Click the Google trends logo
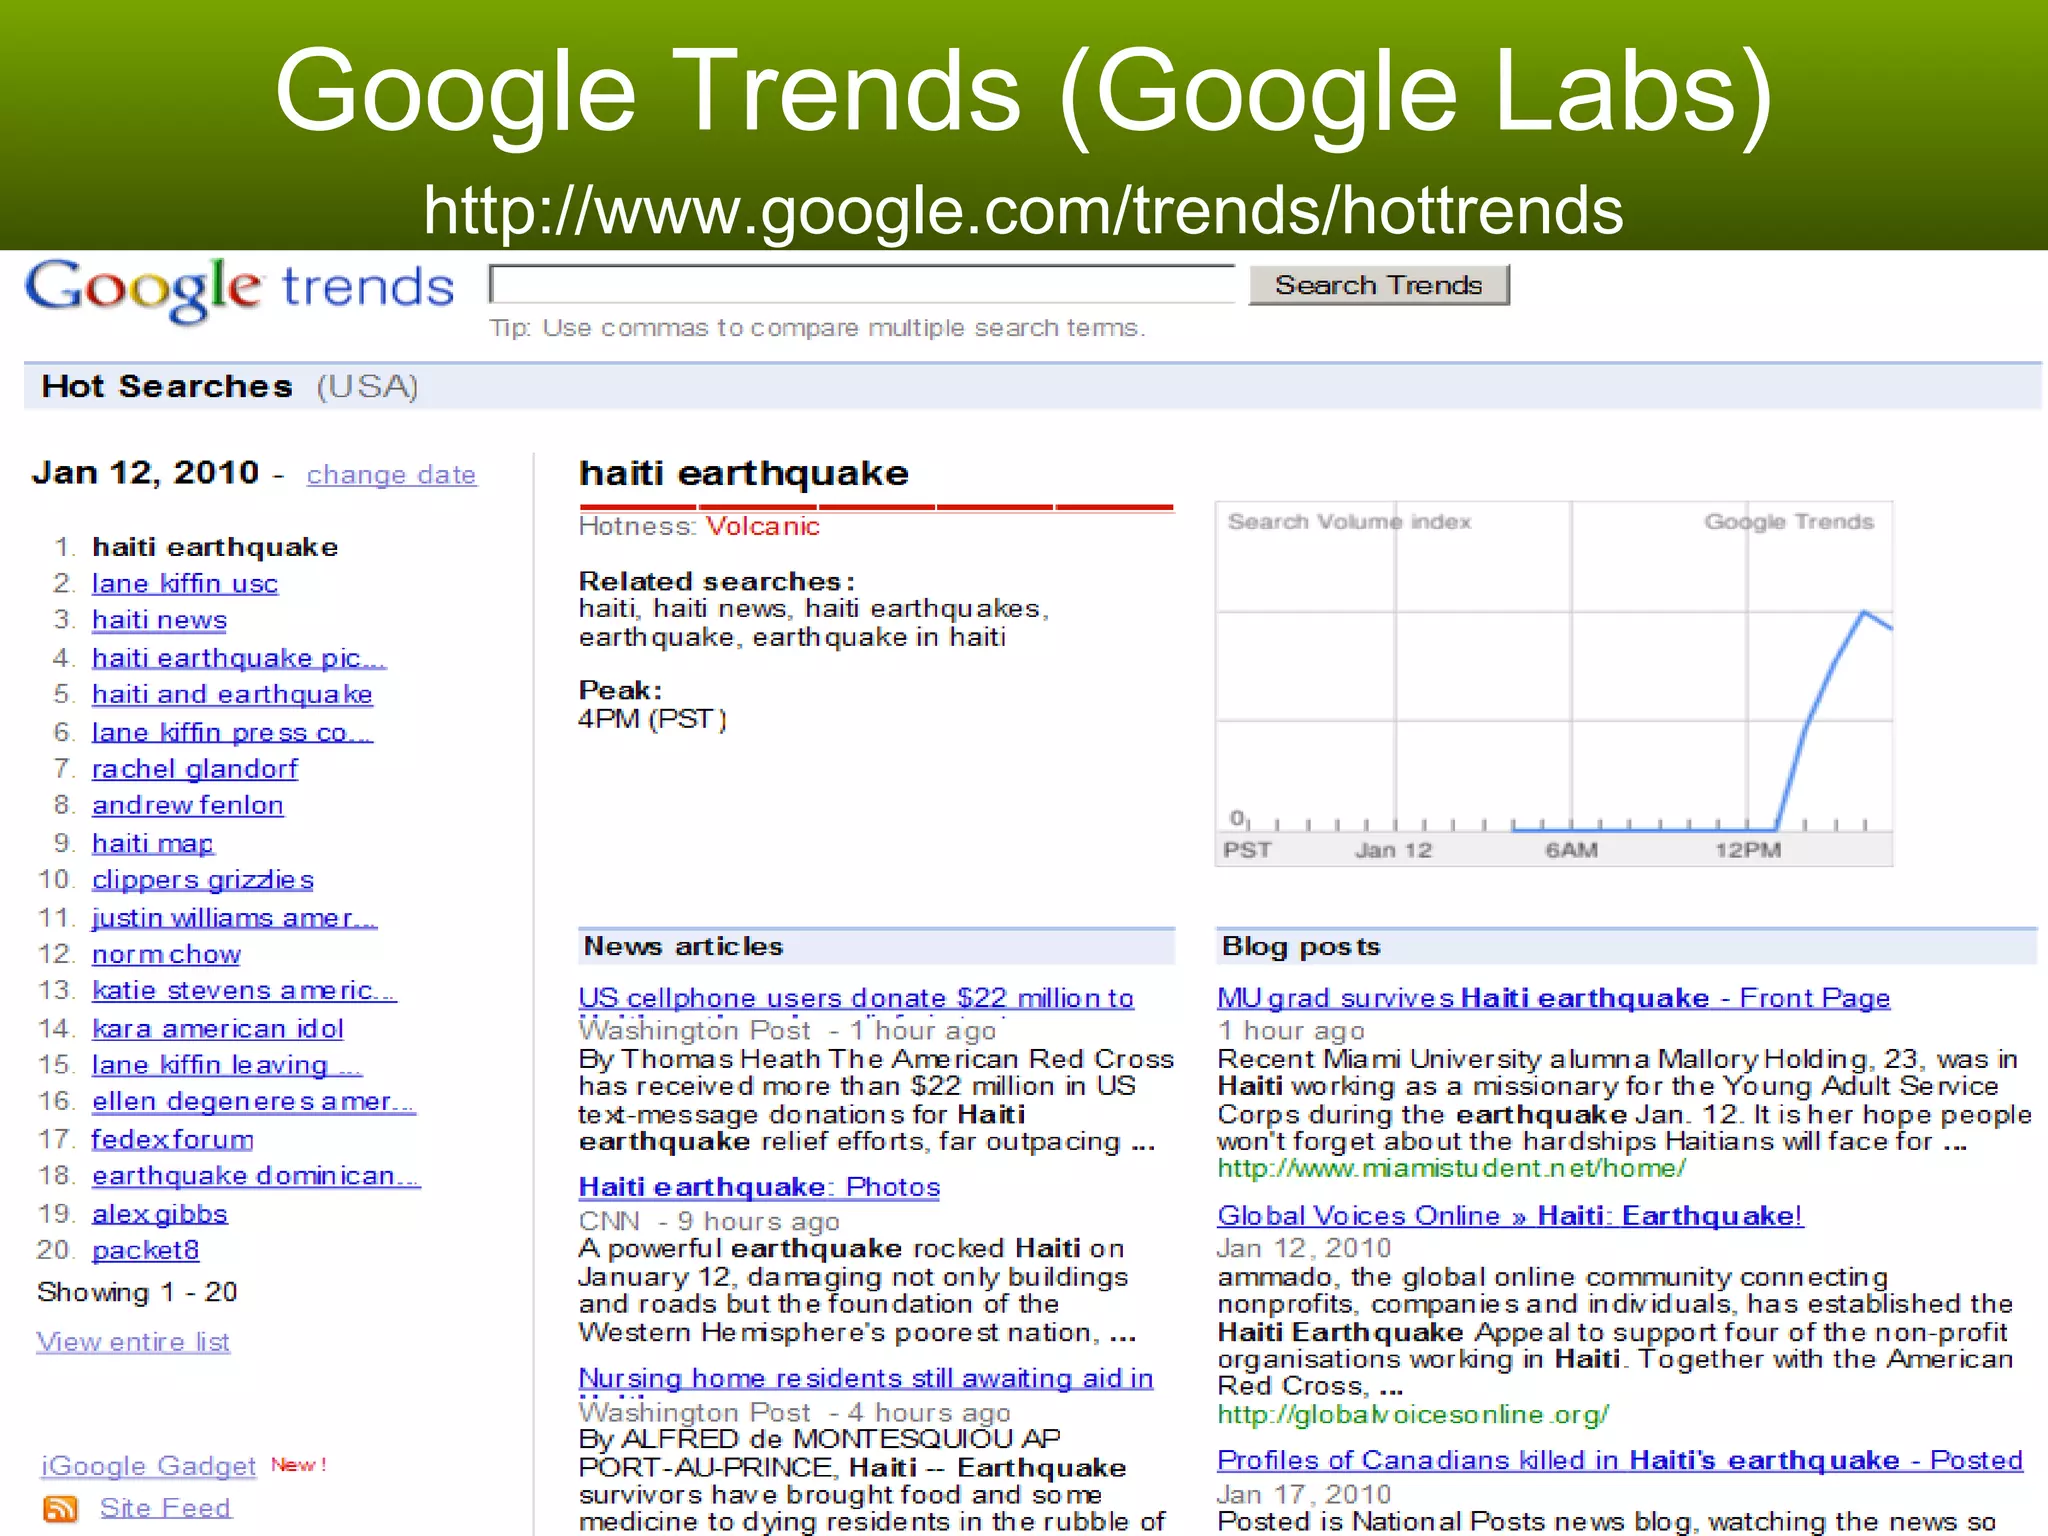 pos(240,290)
